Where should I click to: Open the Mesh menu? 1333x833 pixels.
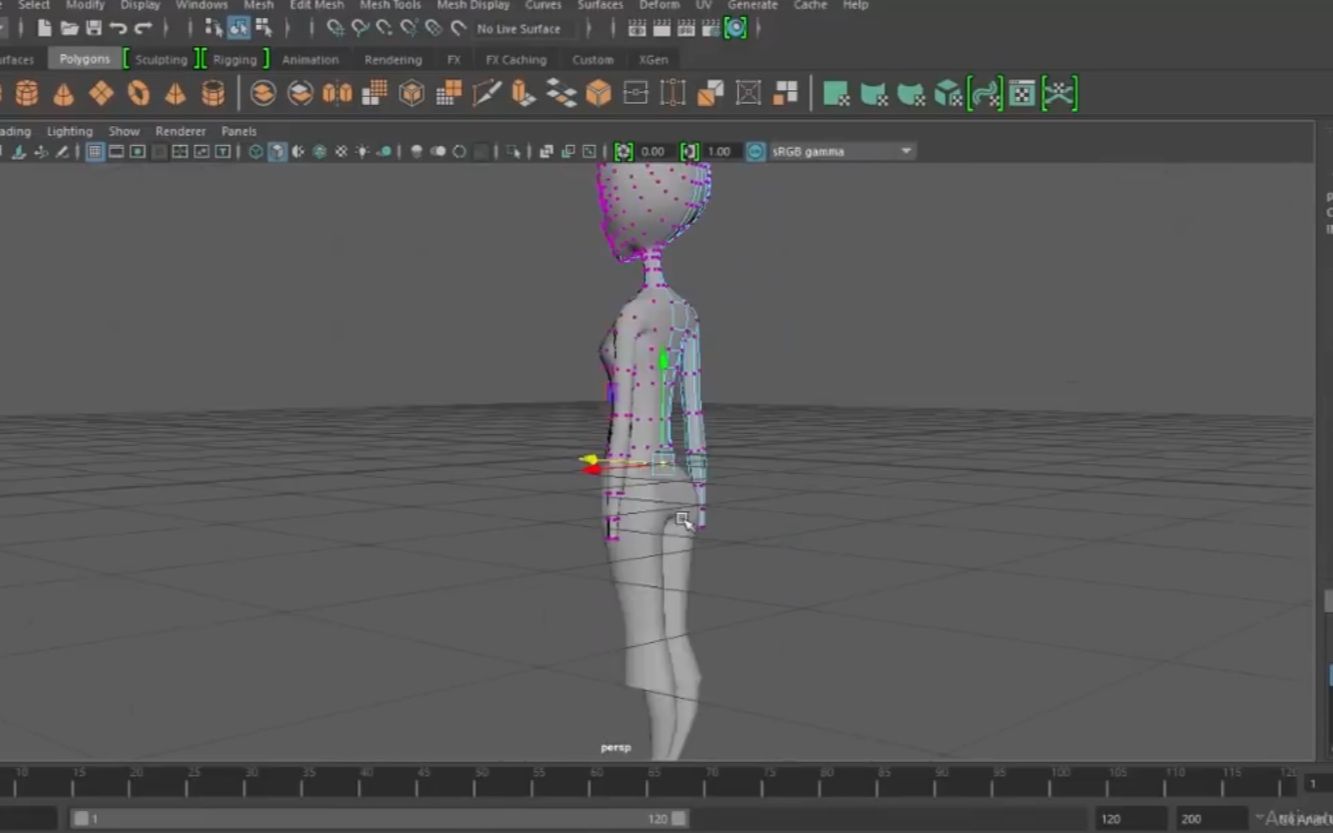coord(257,6)
